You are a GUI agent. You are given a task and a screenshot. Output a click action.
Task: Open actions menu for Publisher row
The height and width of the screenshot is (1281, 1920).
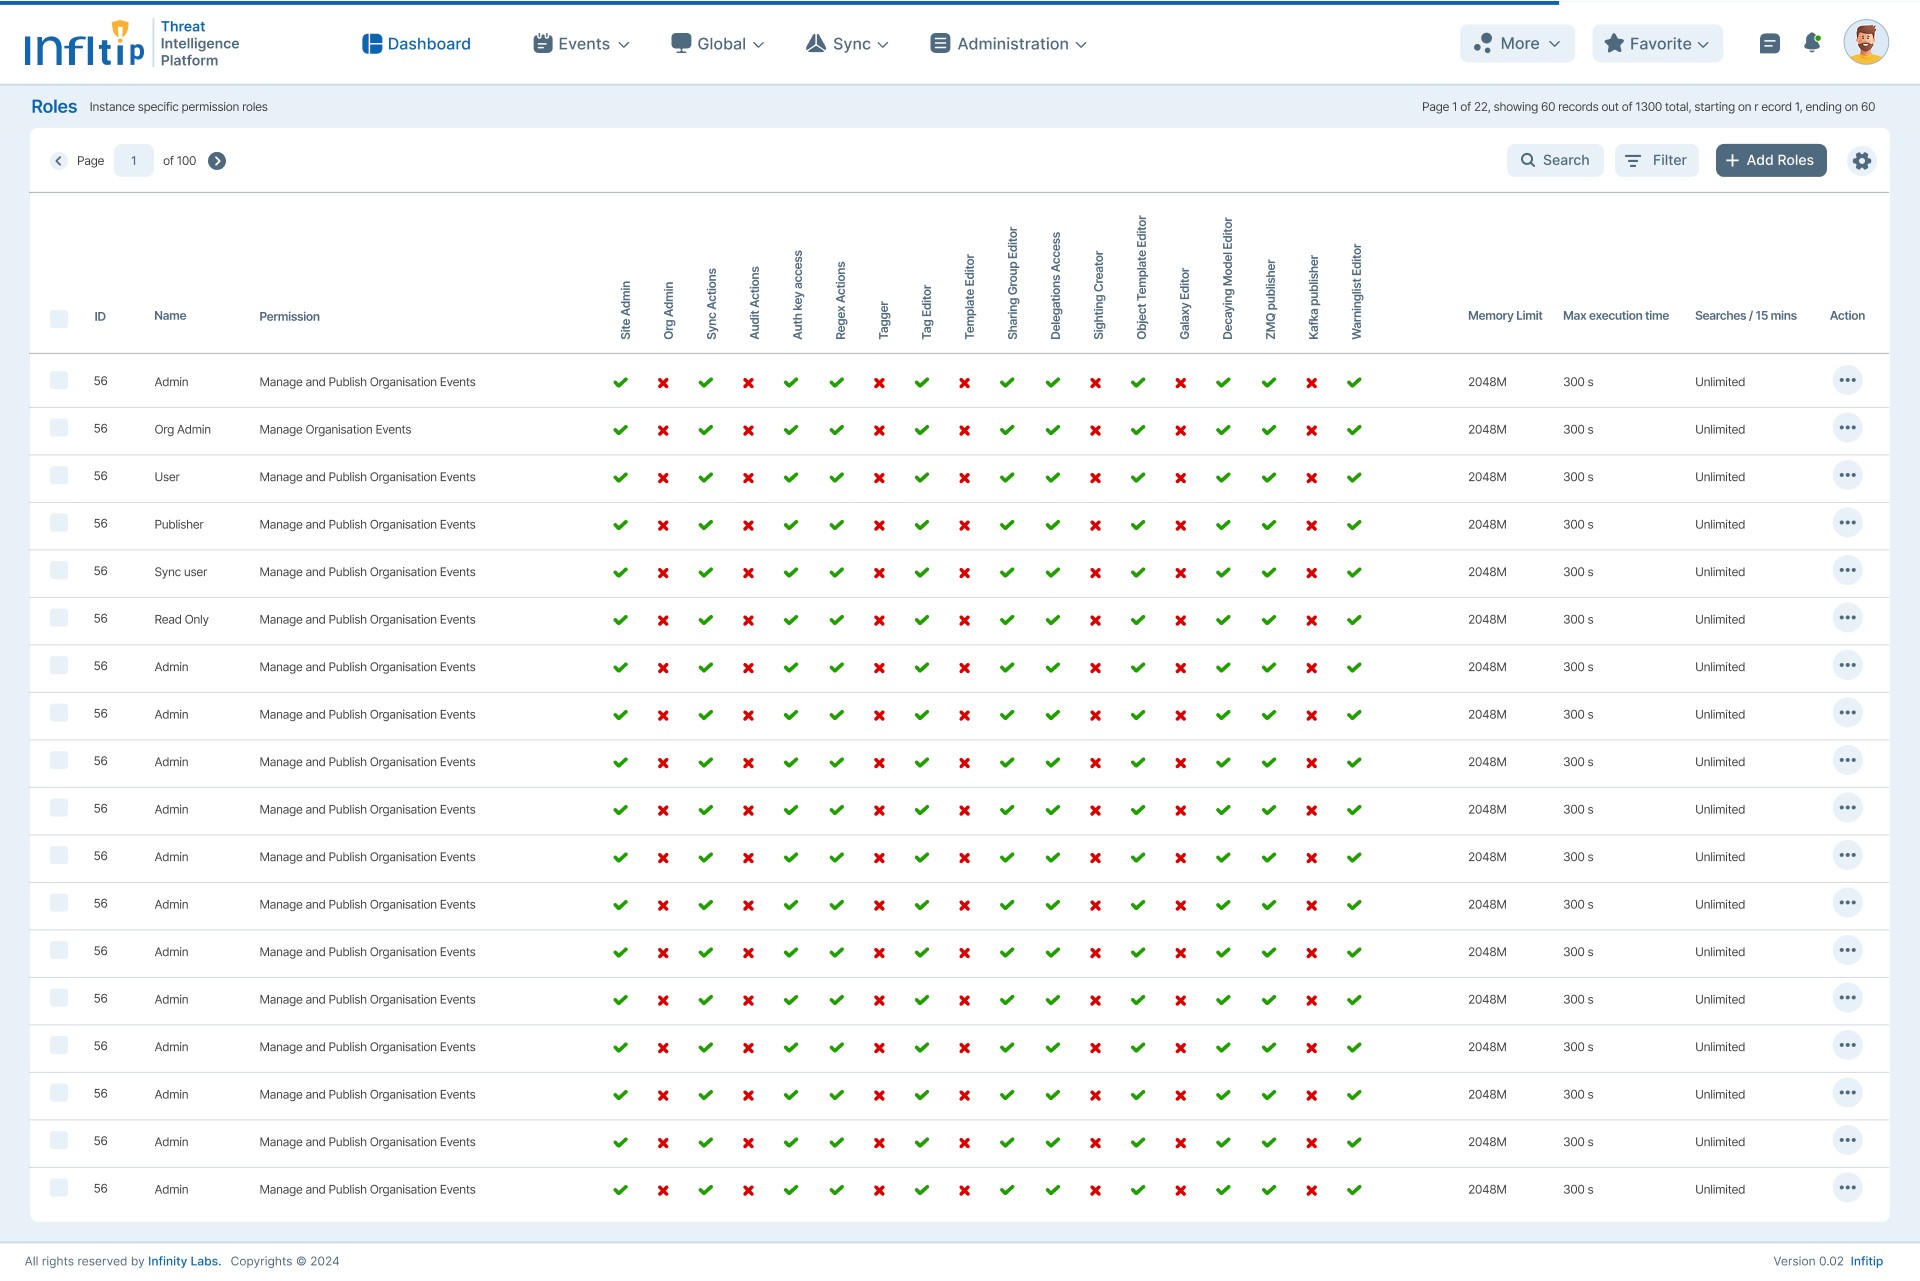[x=1847, y=523]
